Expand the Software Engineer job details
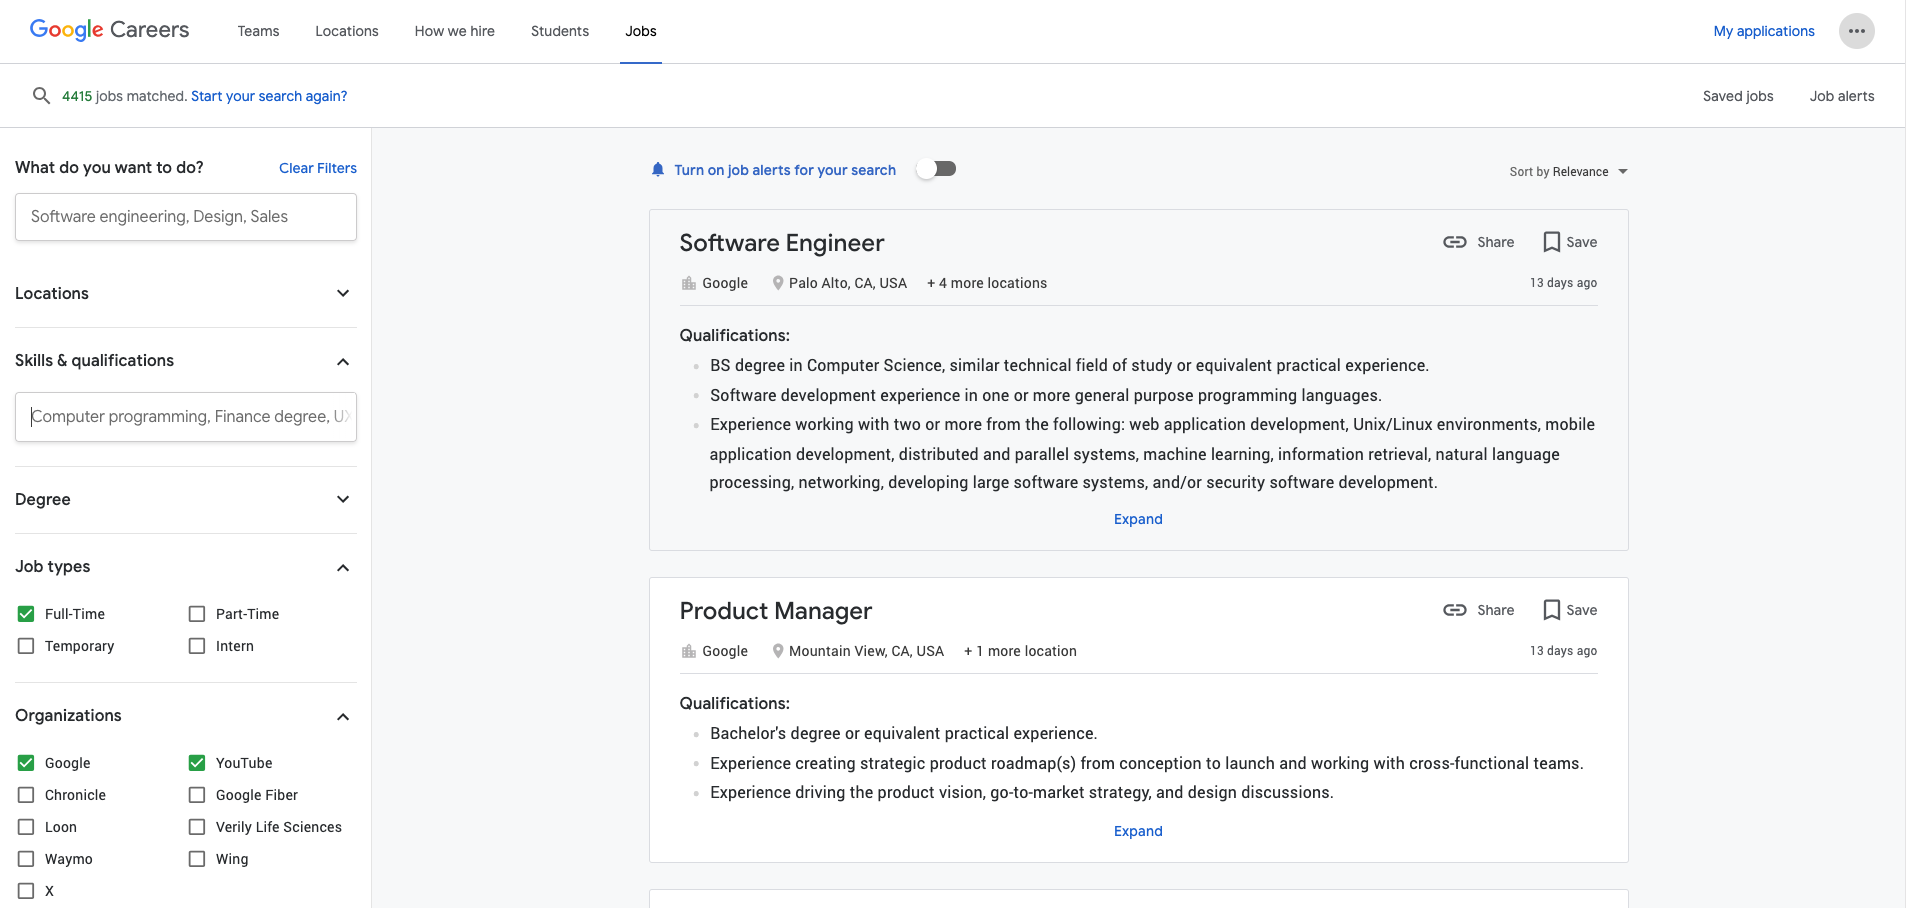The height and width of the screenshot is (908, 1906). (1138, 519)
